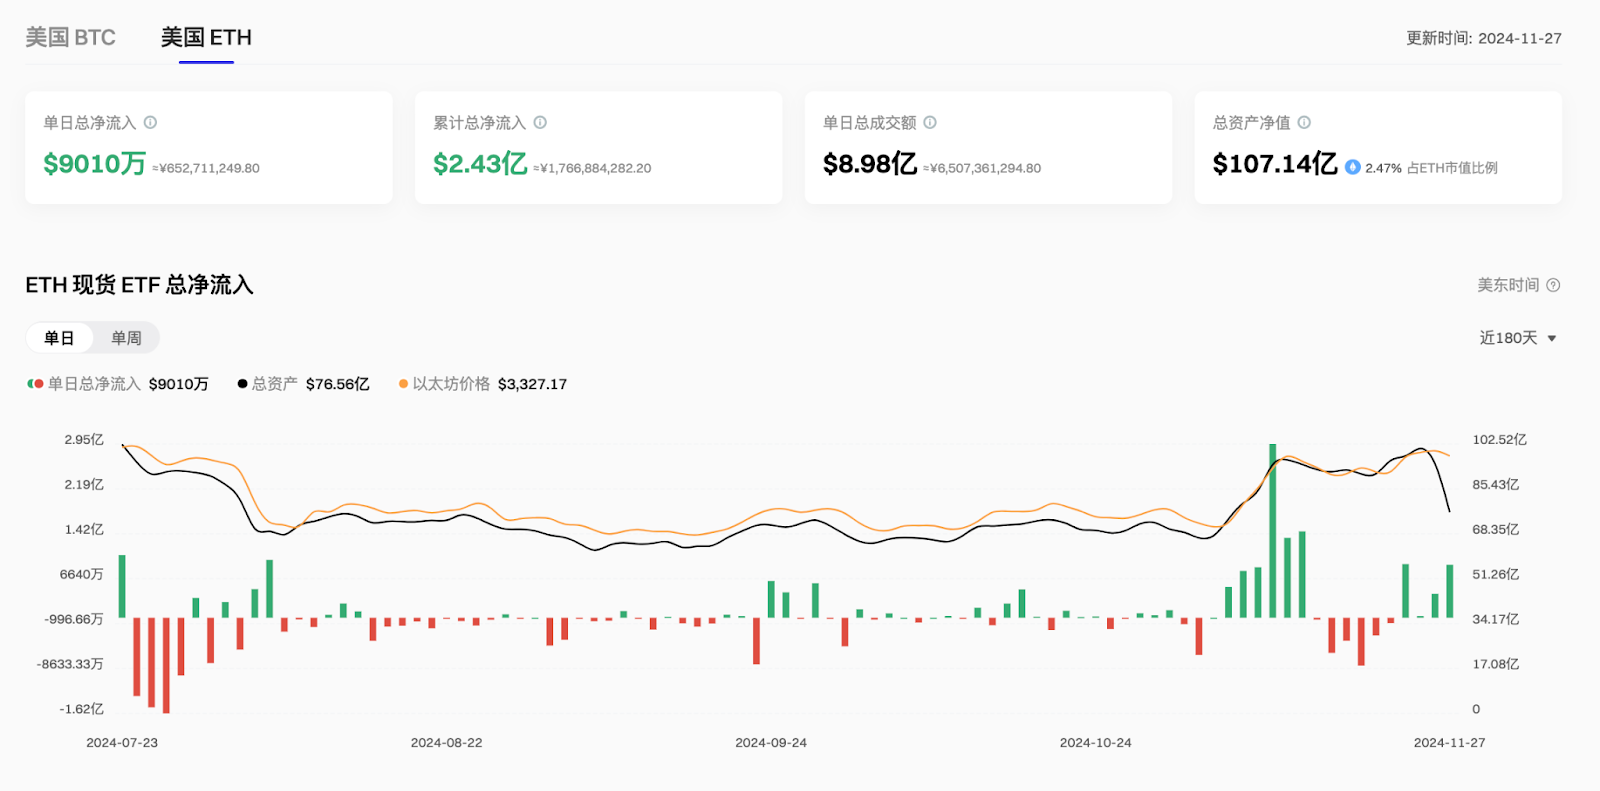Click help icon next to 美东时间
The image size is (1600, 791).
(x=1553, y=286)
